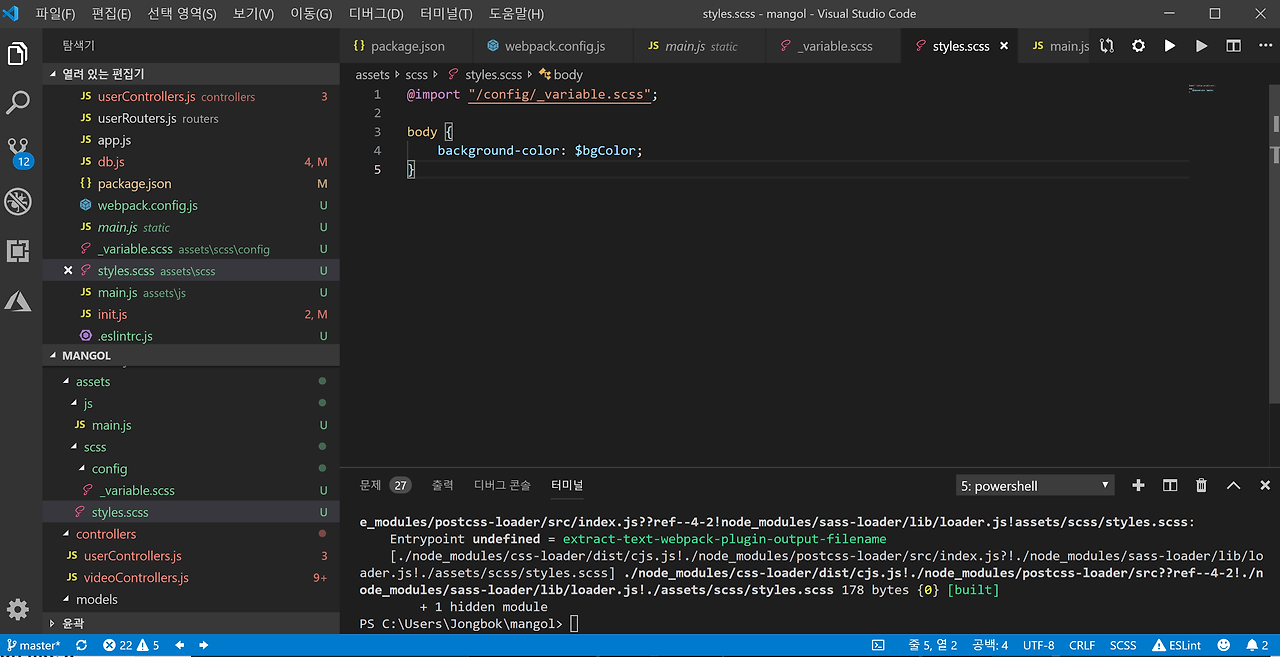
Task: Change the CRLF line ending setting
Action: coord(1082,645)
